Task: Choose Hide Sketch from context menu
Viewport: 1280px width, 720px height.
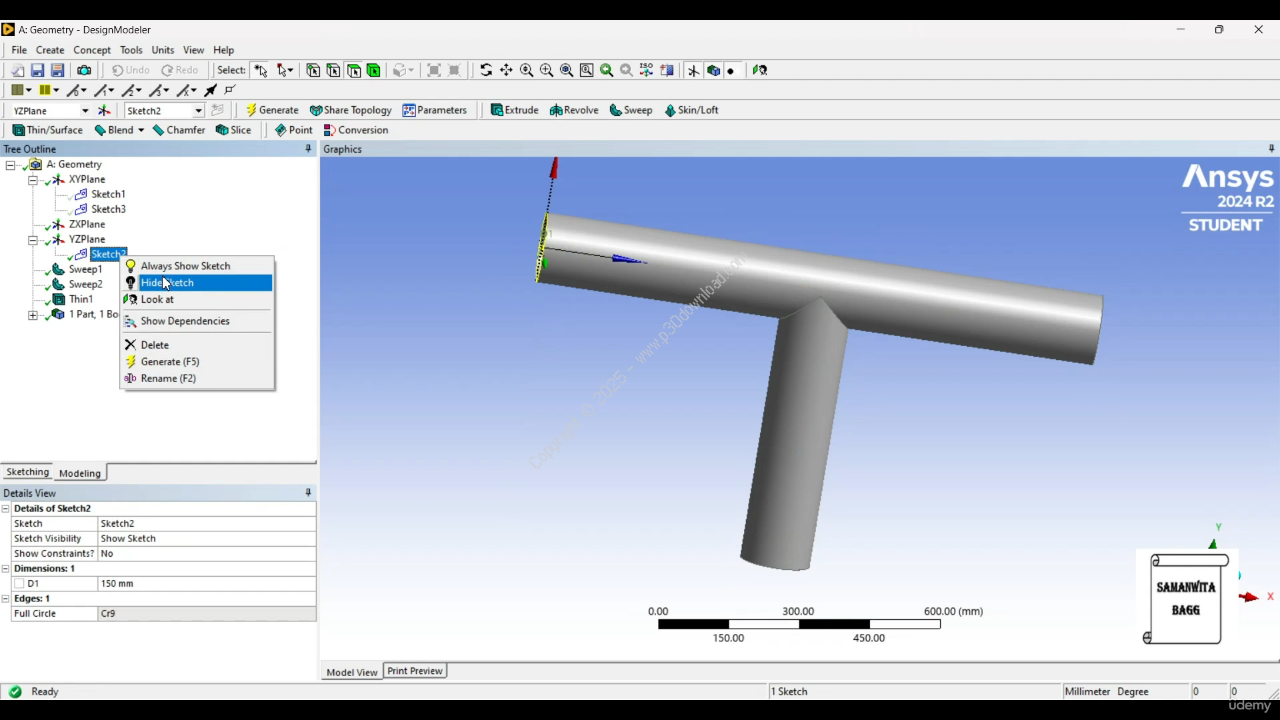Action: coord(197,283)
